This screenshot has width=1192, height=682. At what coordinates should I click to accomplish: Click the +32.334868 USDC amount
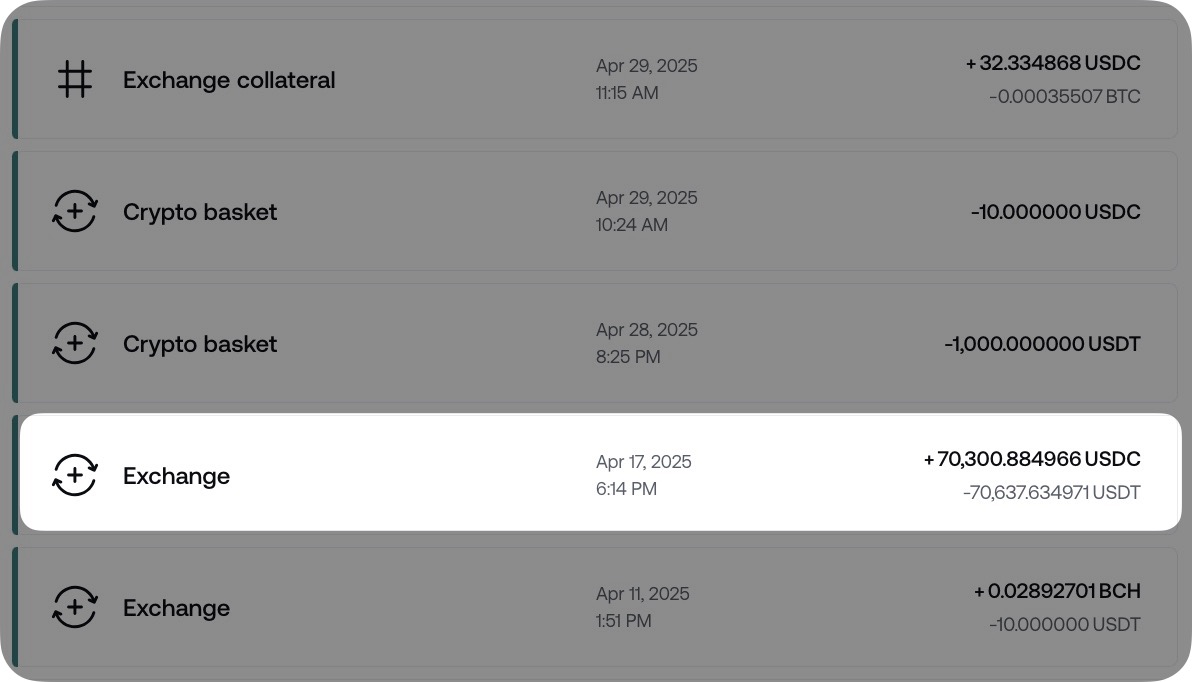pos(1053,63)
